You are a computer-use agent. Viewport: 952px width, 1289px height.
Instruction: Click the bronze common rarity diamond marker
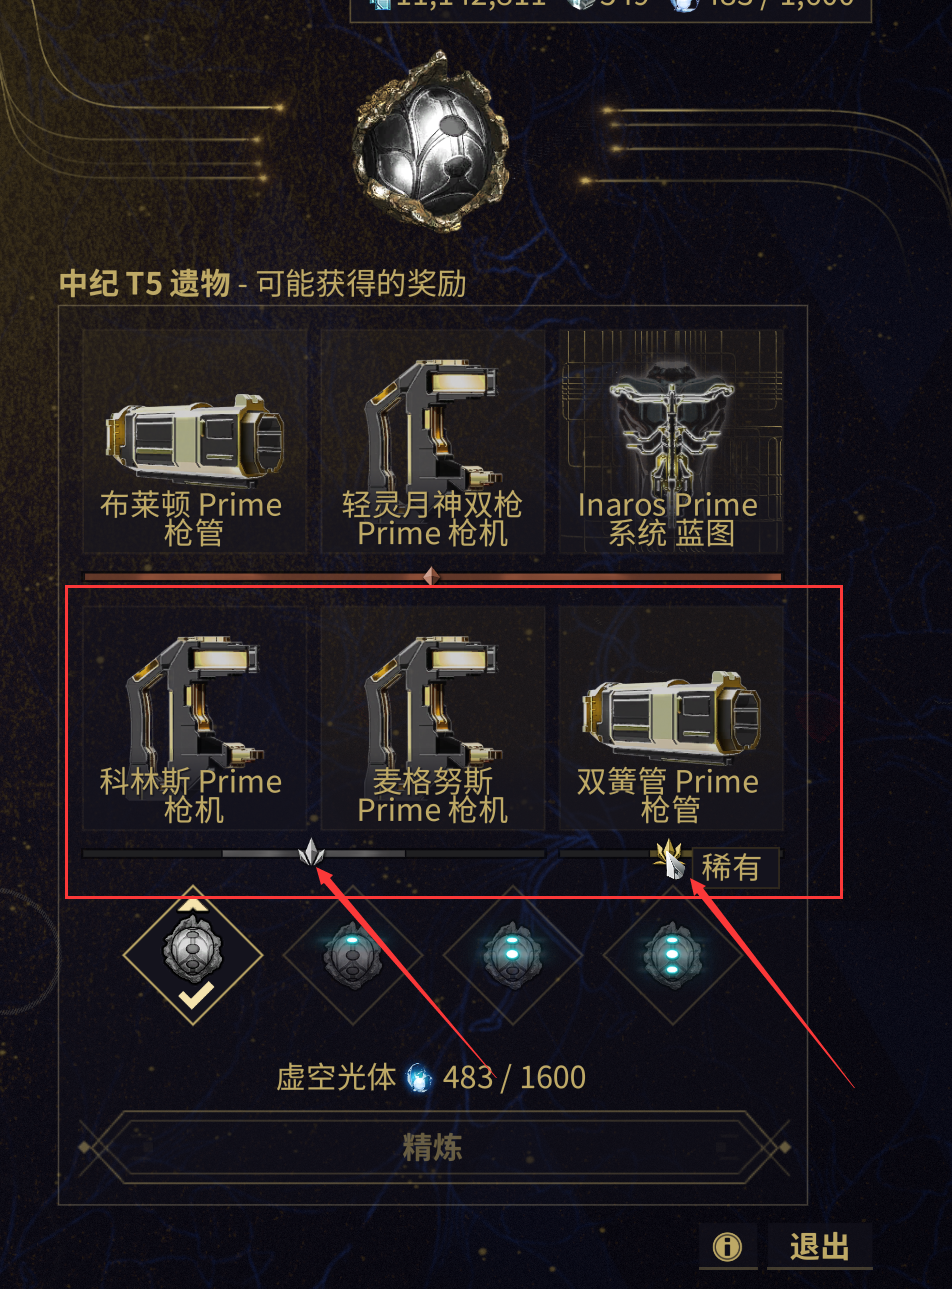click(x=431, y=577)
